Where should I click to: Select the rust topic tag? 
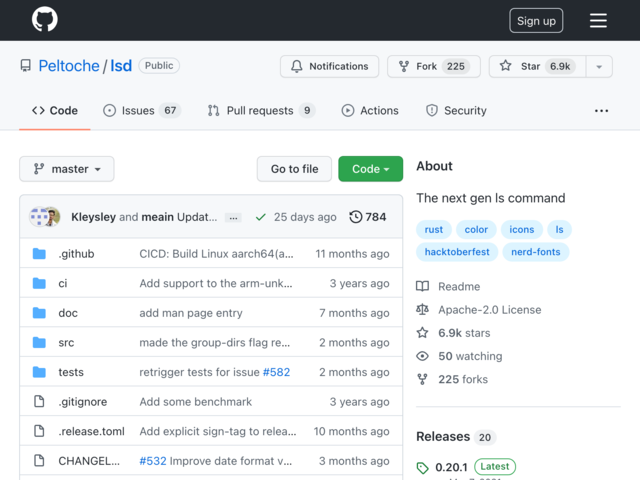433,229
